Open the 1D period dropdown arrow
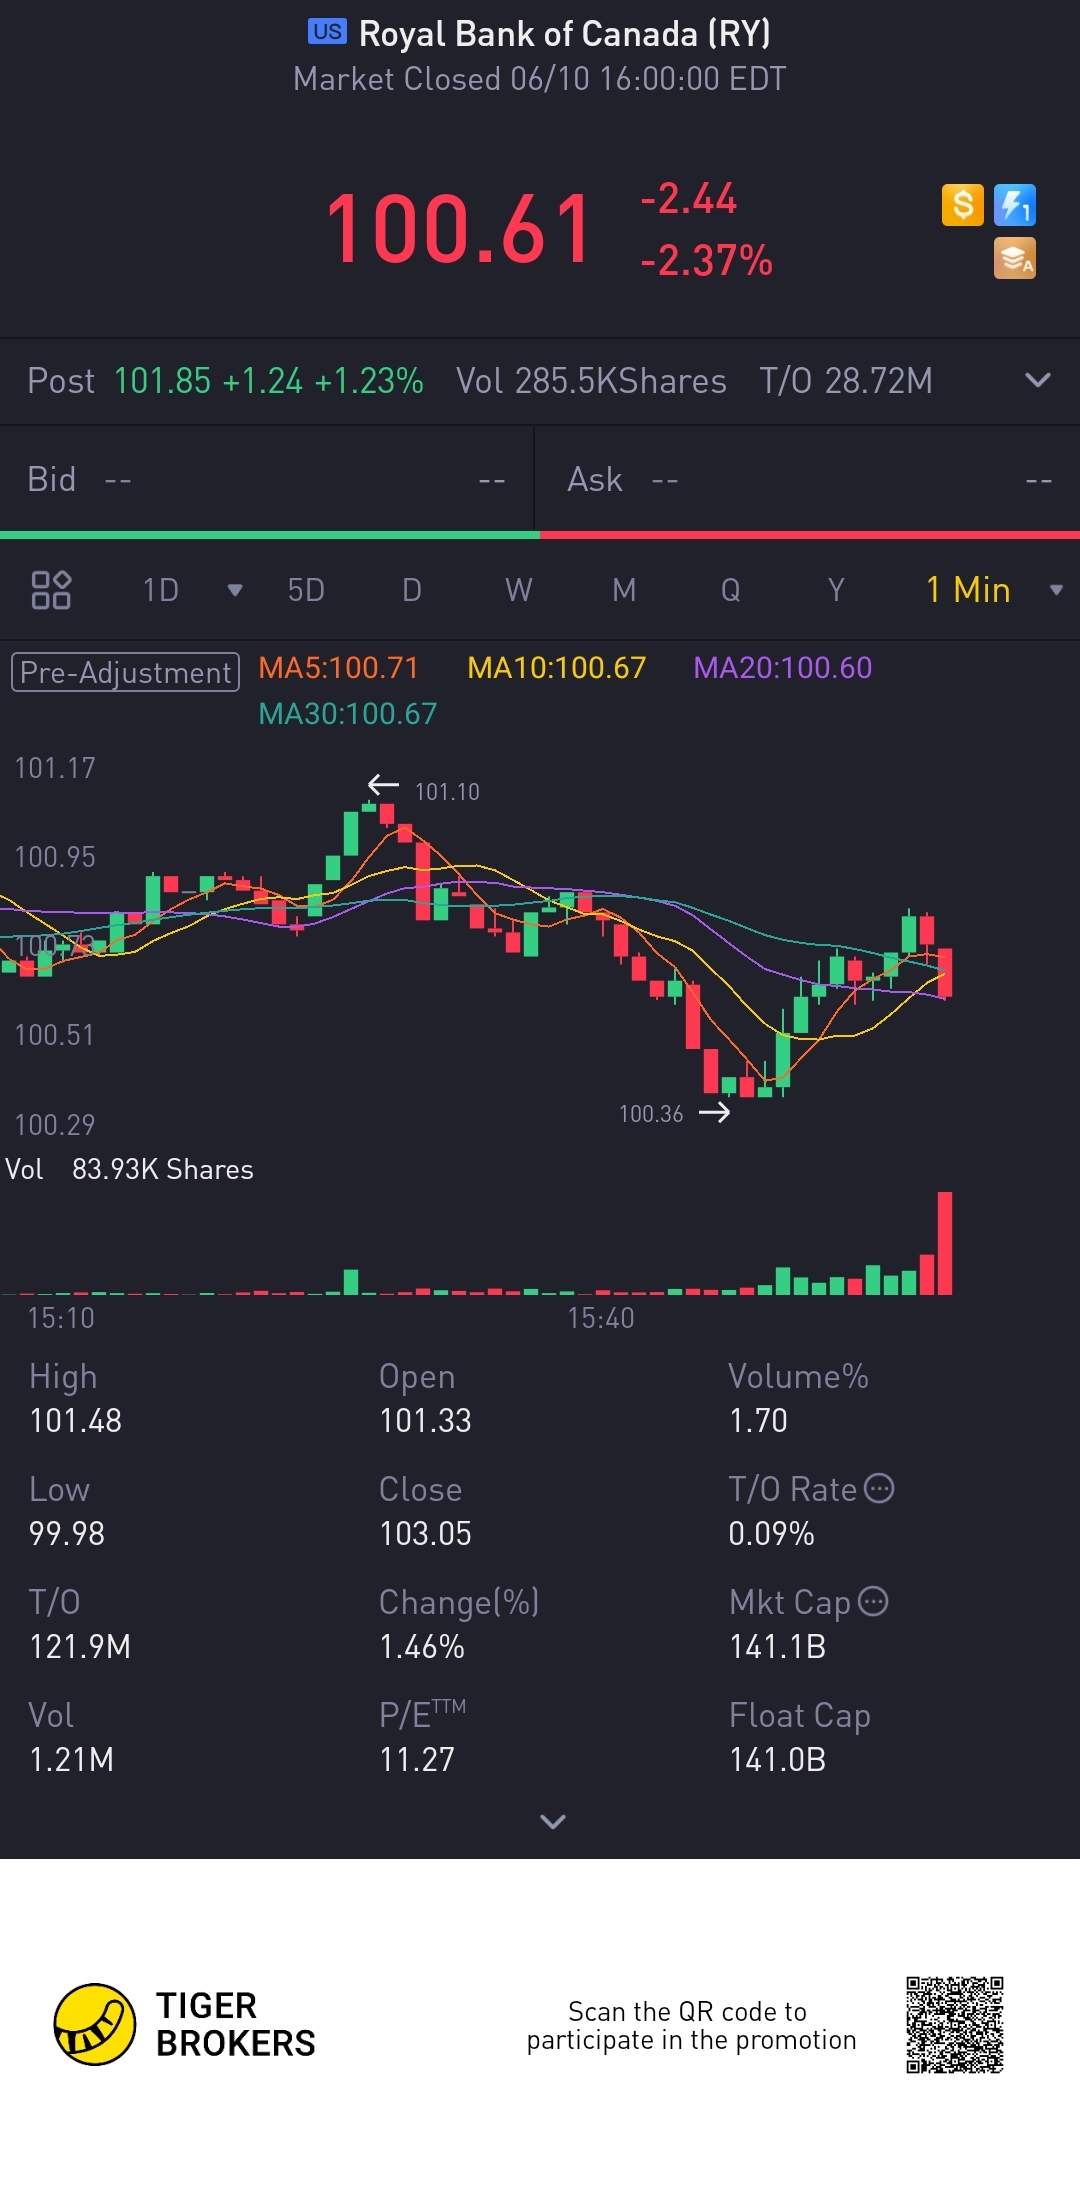 (235, 590)
